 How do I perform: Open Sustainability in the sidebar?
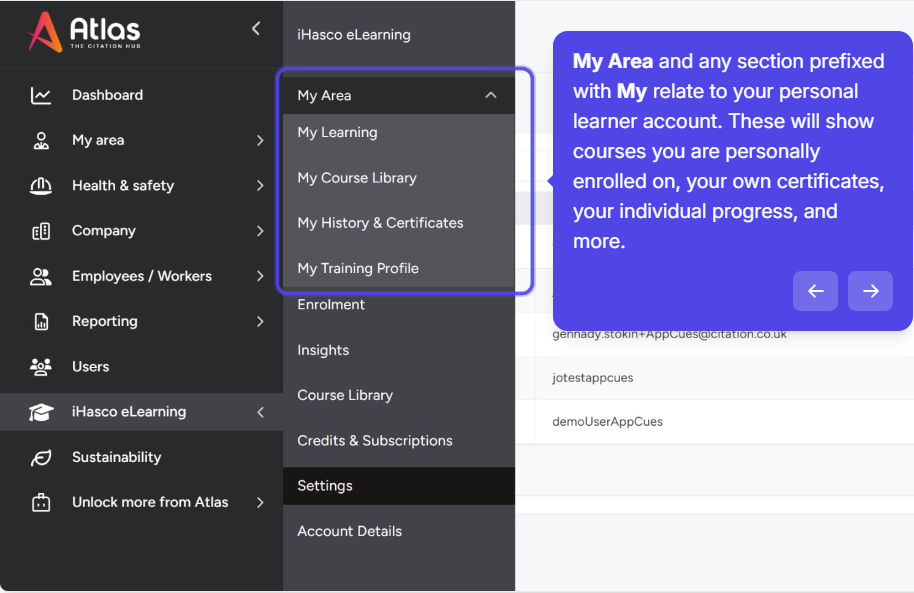pyautogui.click(x=117, y=457)
